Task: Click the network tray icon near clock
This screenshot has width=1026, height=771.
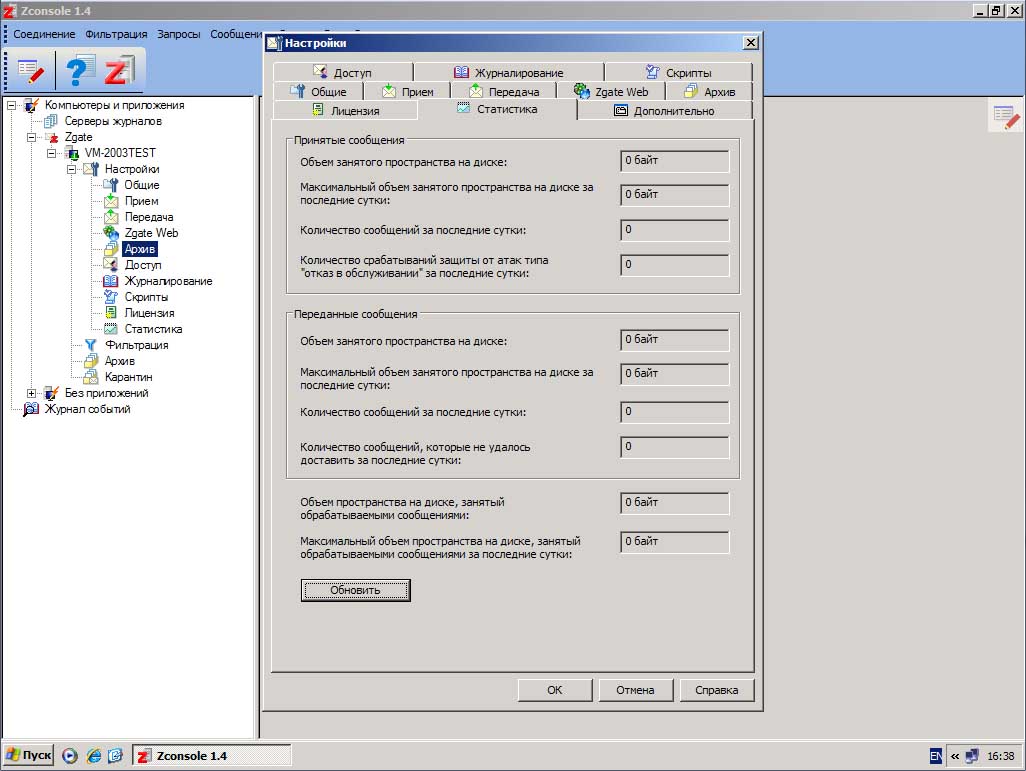Action: (x=972, y=756)
